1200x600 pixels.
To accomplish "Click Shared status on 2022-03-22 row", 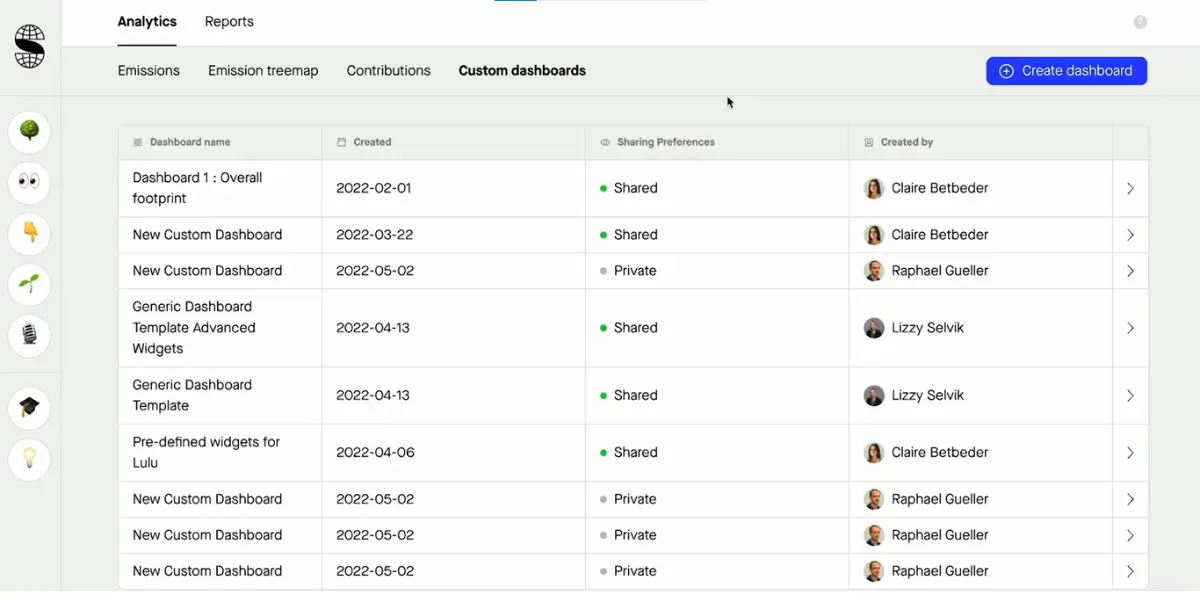I will tap(636, 235).
